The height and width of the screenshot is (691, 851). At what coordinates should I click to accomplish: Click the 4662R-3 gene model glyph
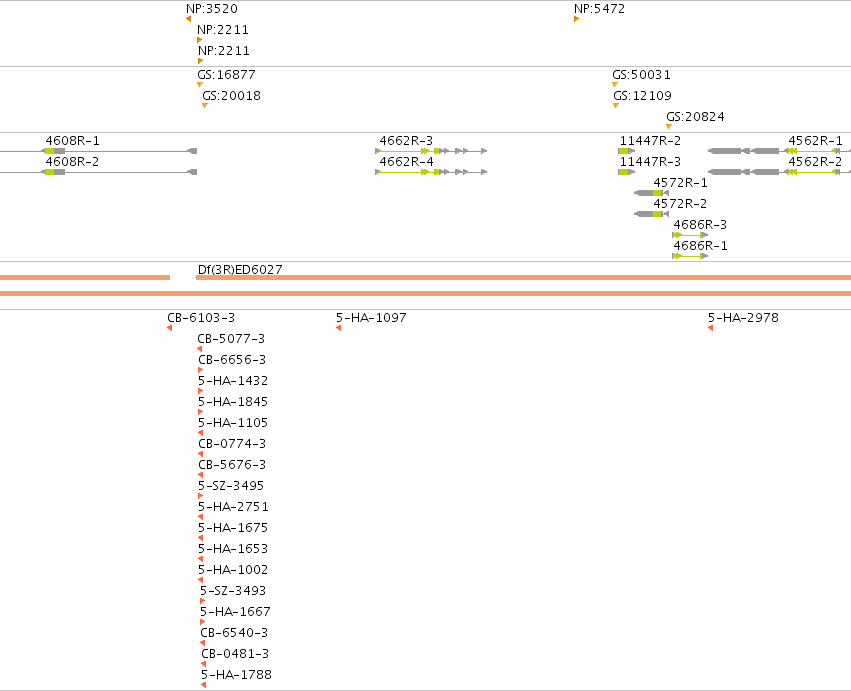(x=431, y=151)
